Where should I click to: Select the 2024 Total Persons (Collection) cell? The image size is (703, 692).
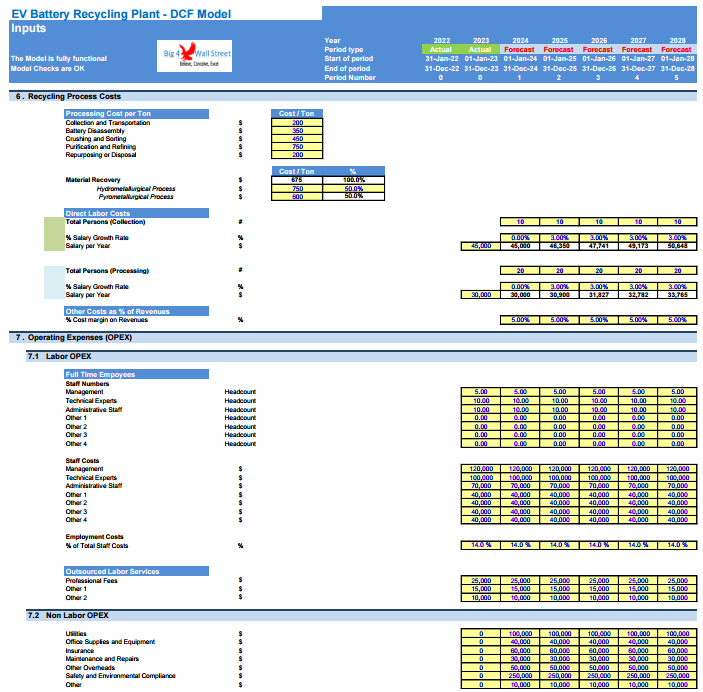519,221
